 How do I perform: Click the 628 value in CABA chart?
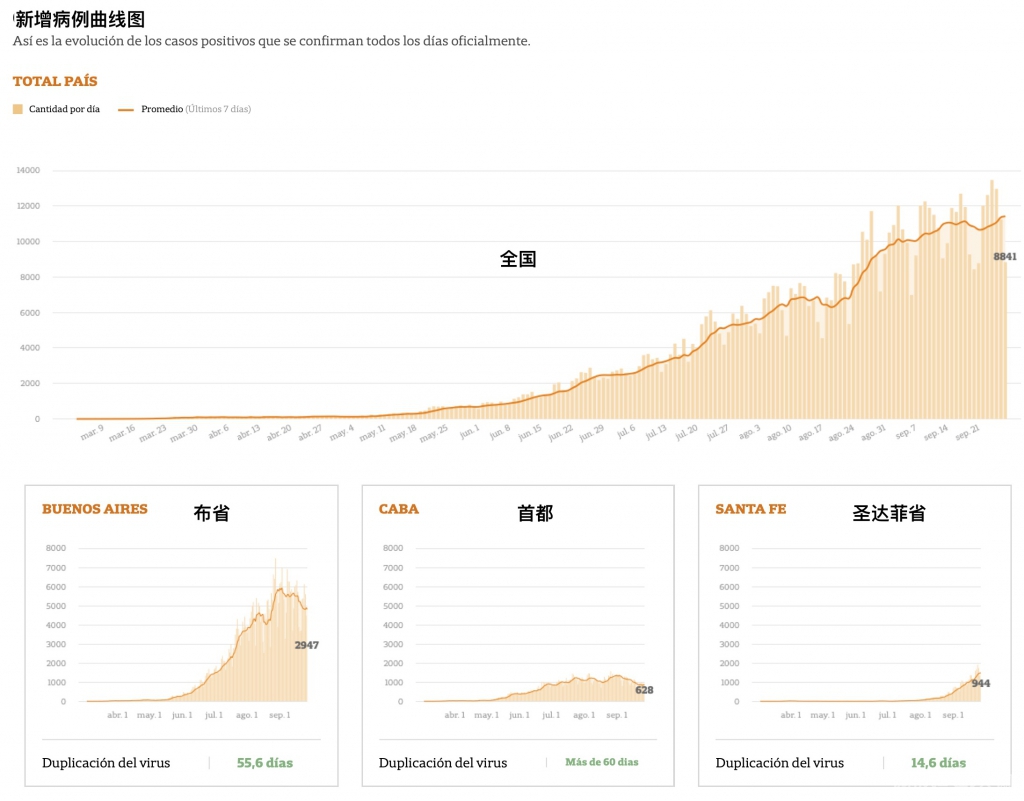tap(644, 690)
